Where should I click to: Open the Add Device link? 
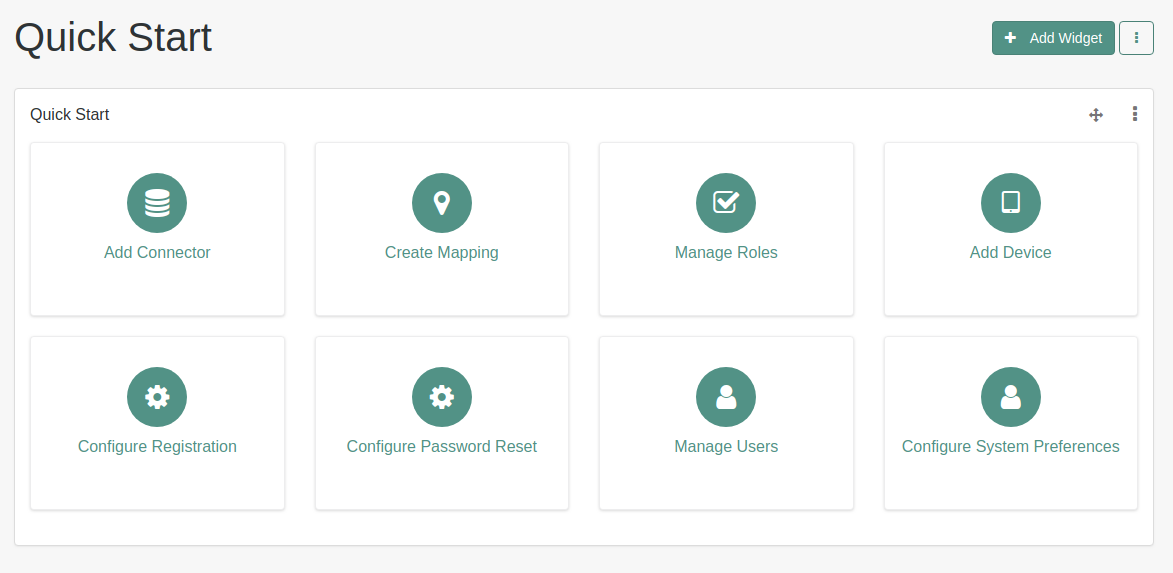[x=1011, y=253]
